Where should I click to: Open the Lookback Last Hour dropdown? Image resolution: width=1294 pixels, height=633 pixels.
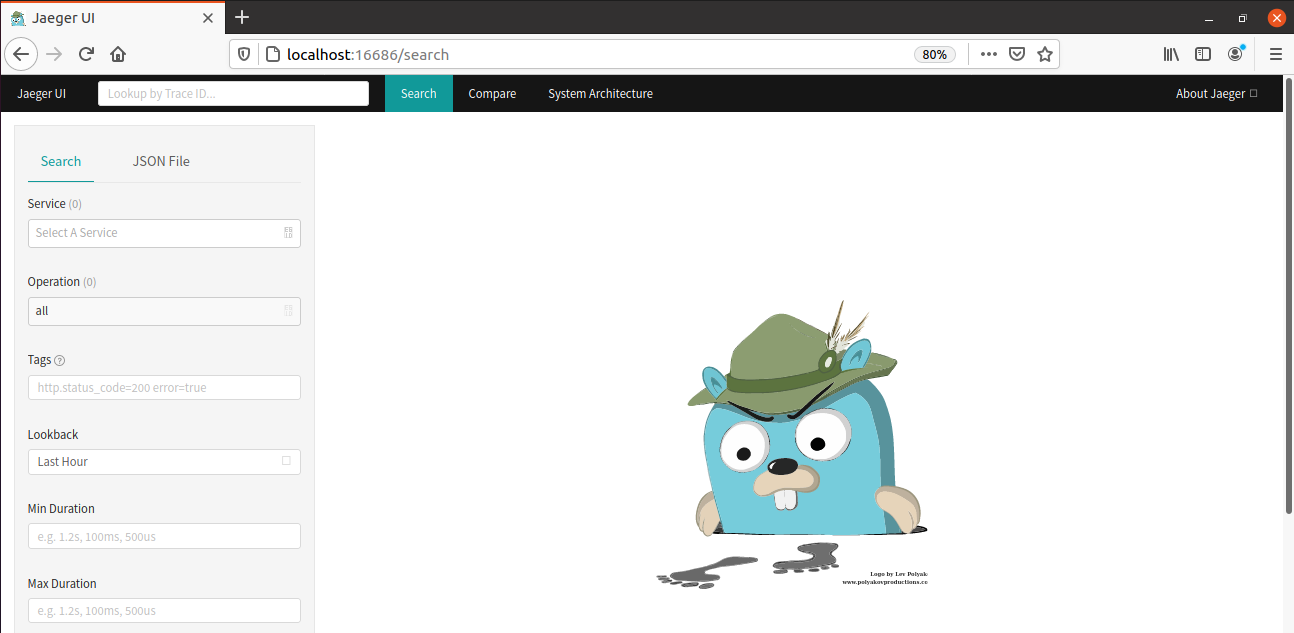[164, 461]
